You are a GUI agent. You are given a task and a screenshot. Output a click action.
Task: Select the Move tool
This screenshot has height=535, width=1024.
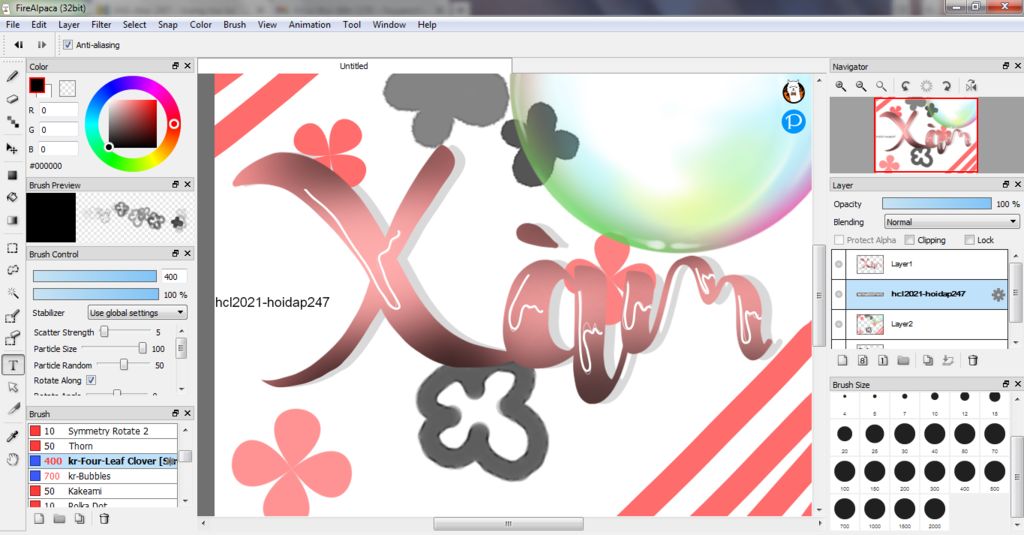[x=12, y=148]
